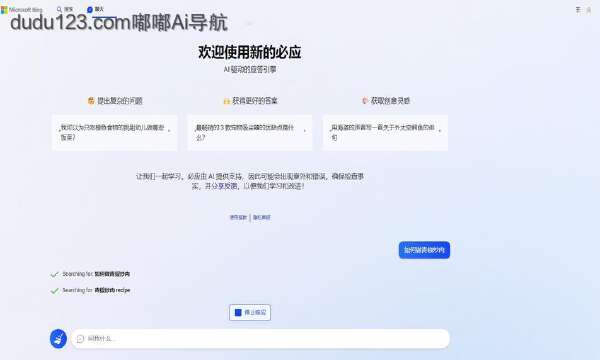The image size is (600, 360).
Task: Click the Microsoft Bing logo
Action: click(x=22, y=10)
